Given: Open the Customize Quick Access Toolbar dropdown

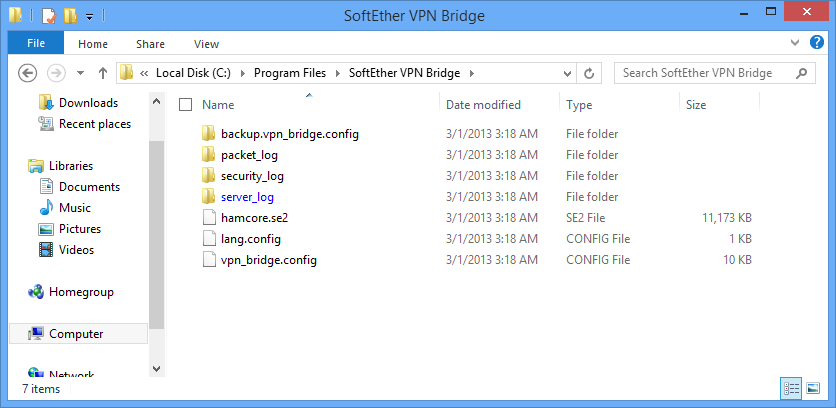Looking at the screenshot, I should [90, 17].
